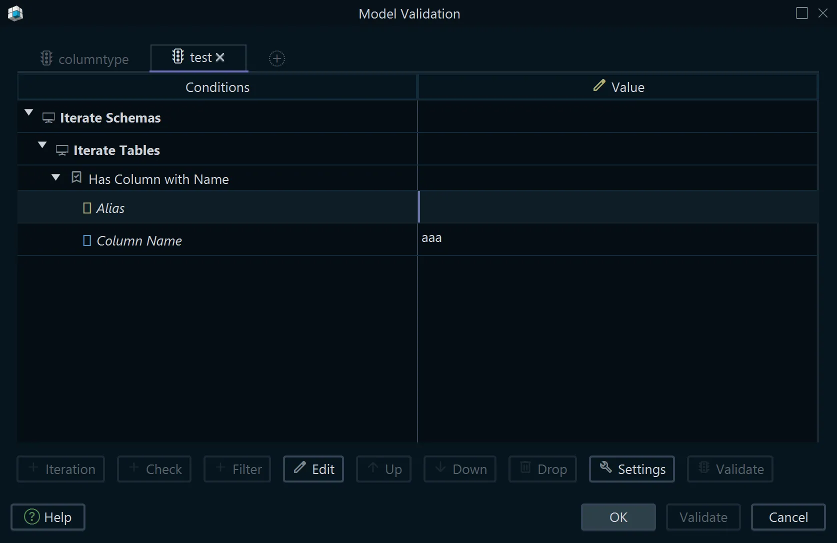837x543 pixels.
Task: Click the Alias value input field
Action: [618, 207]
